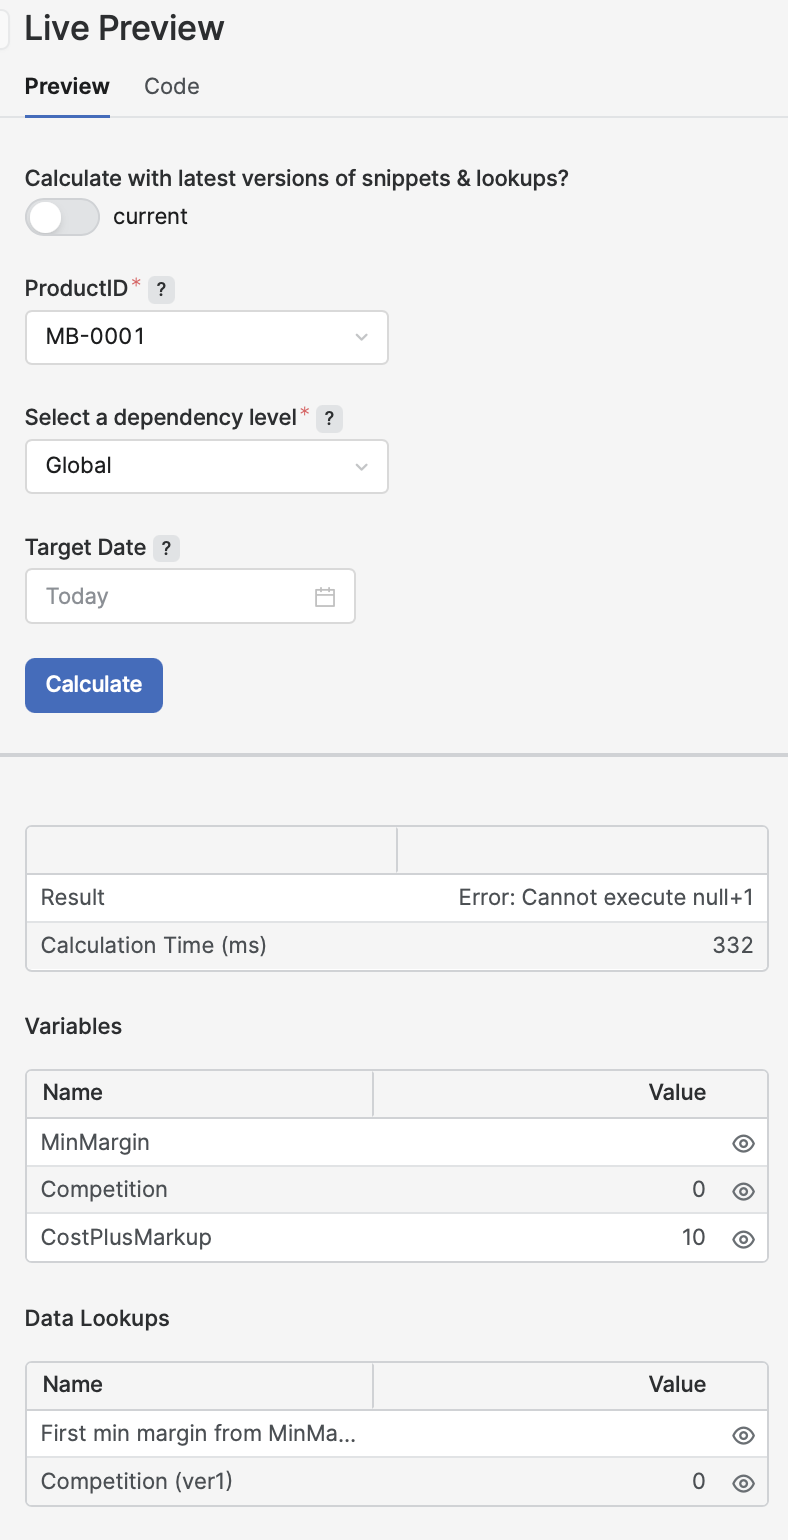The width and height of the screenshot is (788, 1540).
Task: Select the Preview tab
Action: (67, 87)
